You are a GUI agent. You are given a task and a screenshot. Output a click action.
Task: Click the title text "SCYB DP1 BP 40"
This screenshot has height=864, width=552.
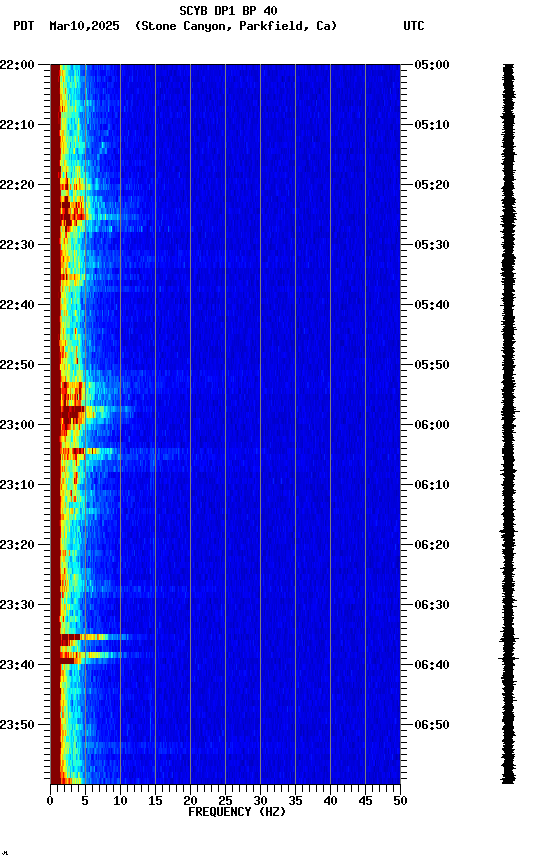(x=228, y=11)
